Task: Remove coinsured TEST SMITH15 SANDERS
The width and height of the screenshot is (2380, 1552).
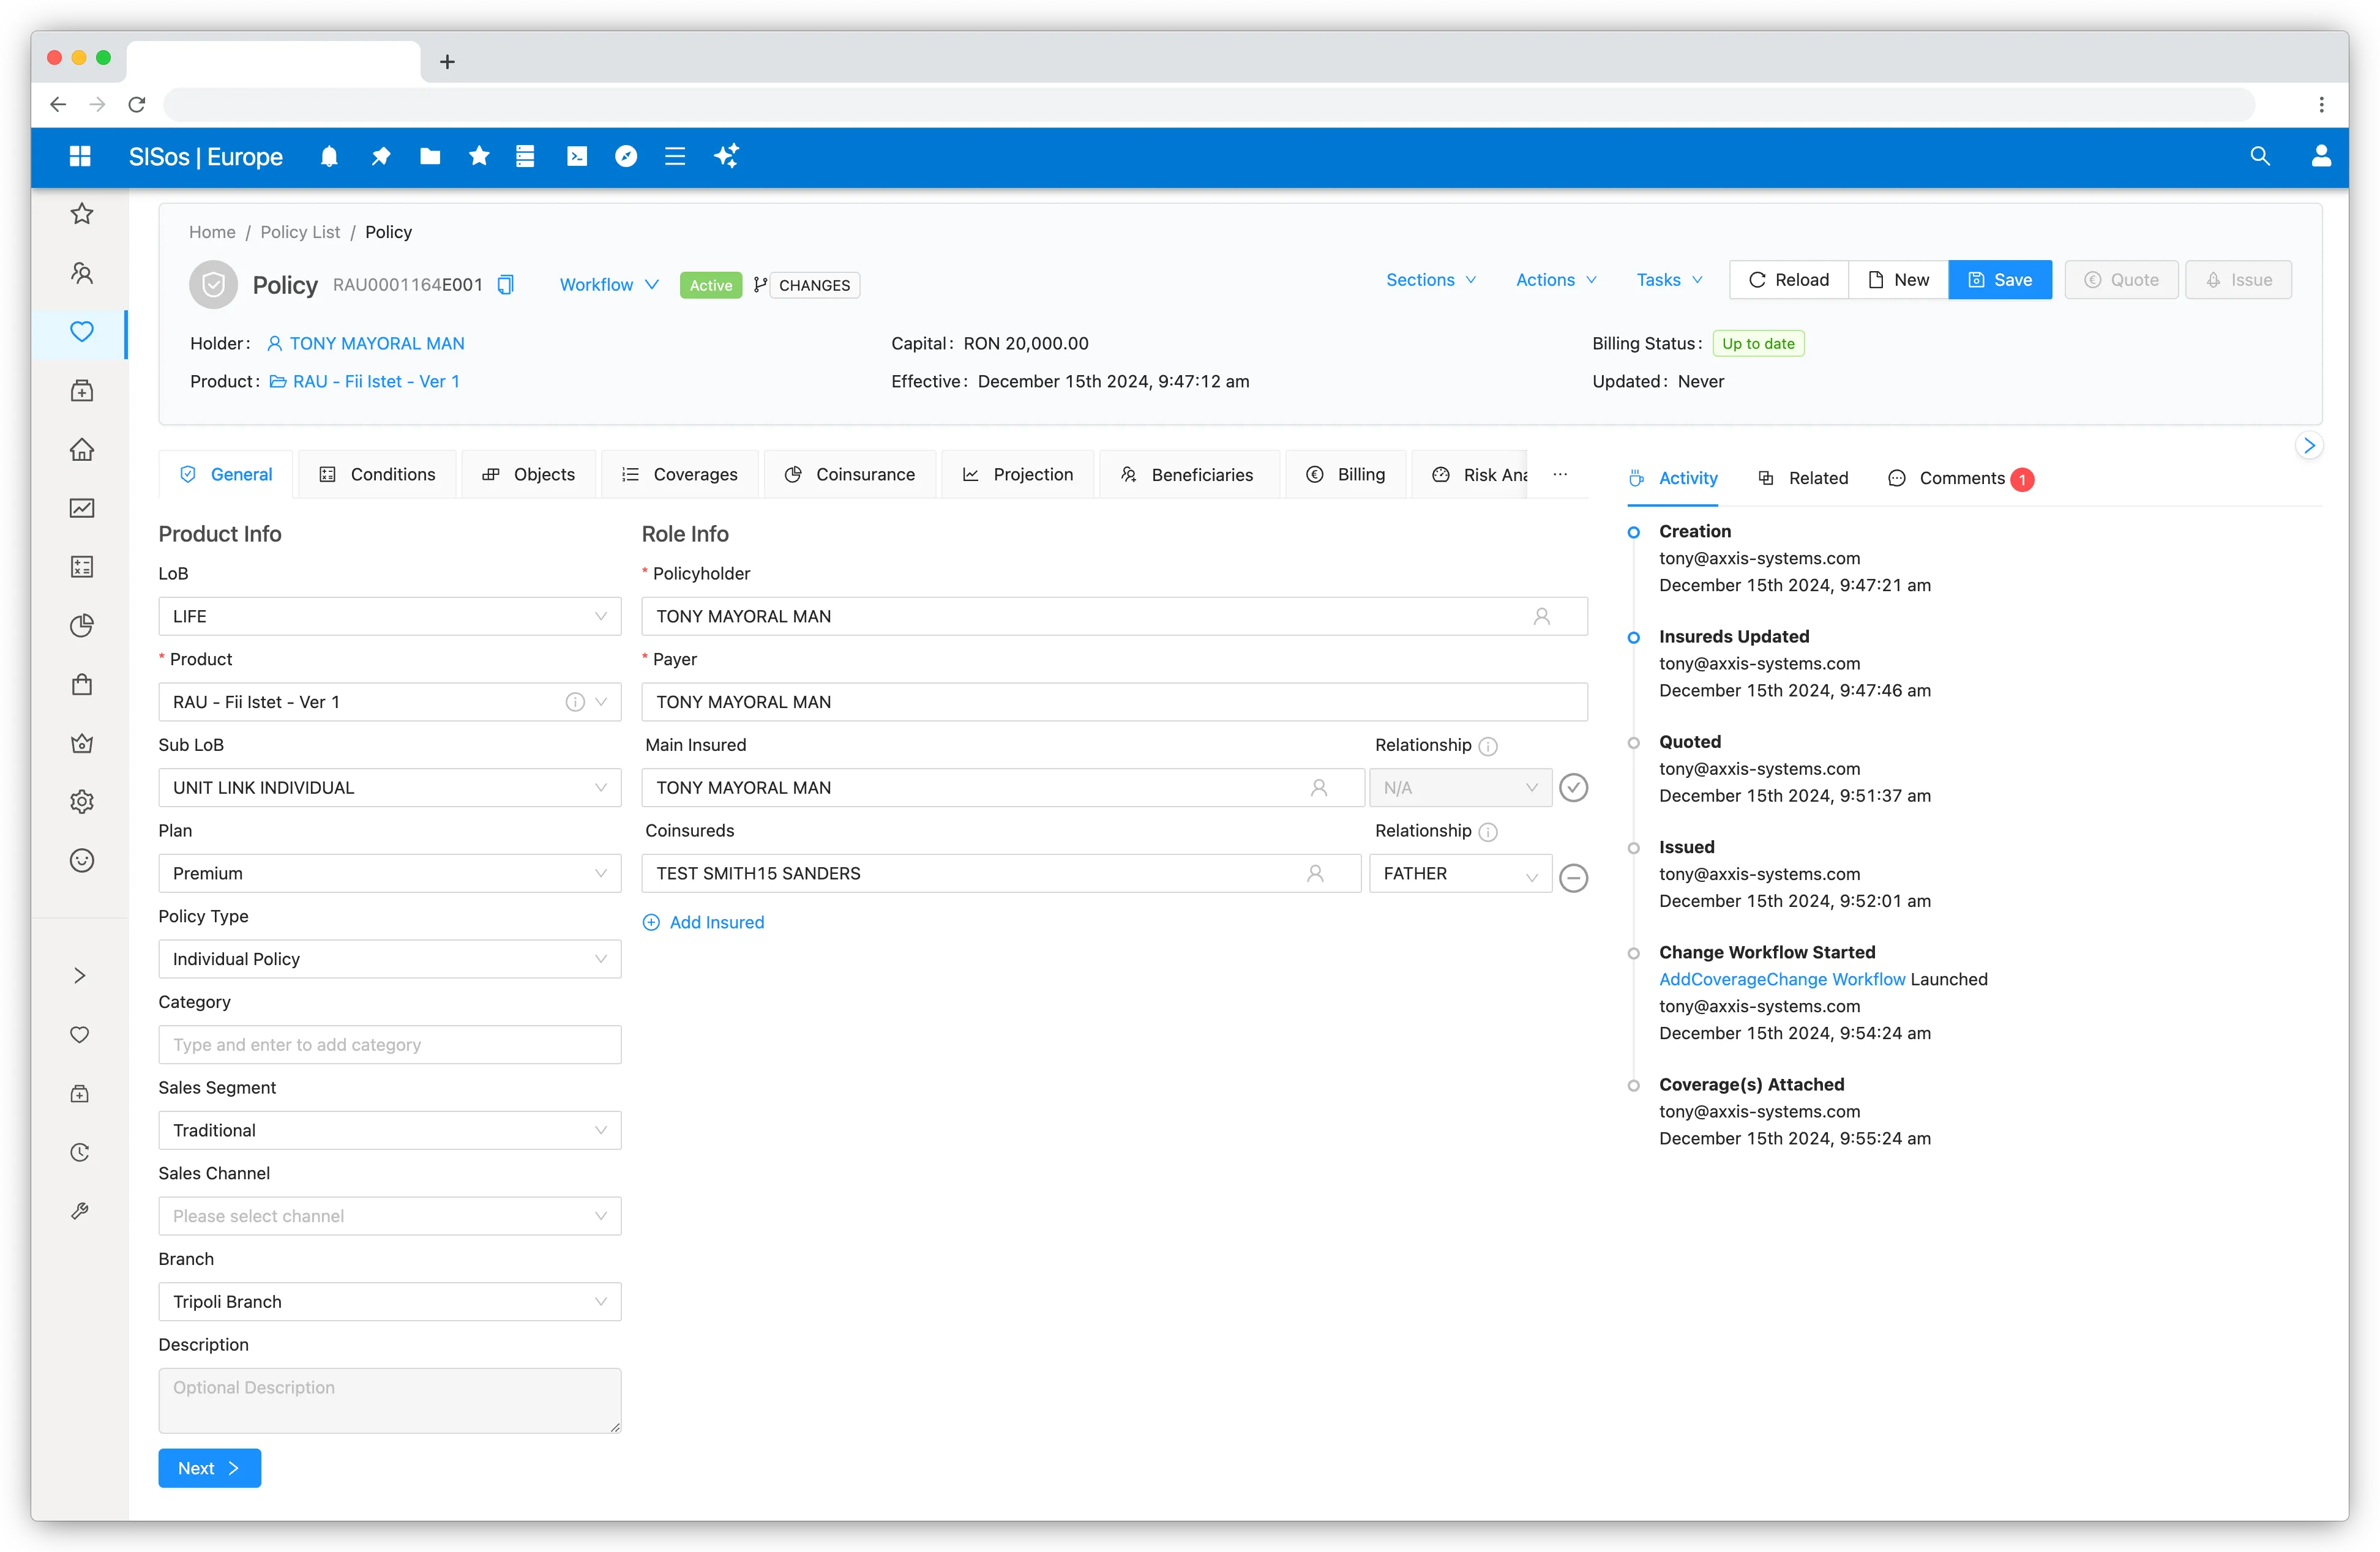Action: tap(1574, 878)
